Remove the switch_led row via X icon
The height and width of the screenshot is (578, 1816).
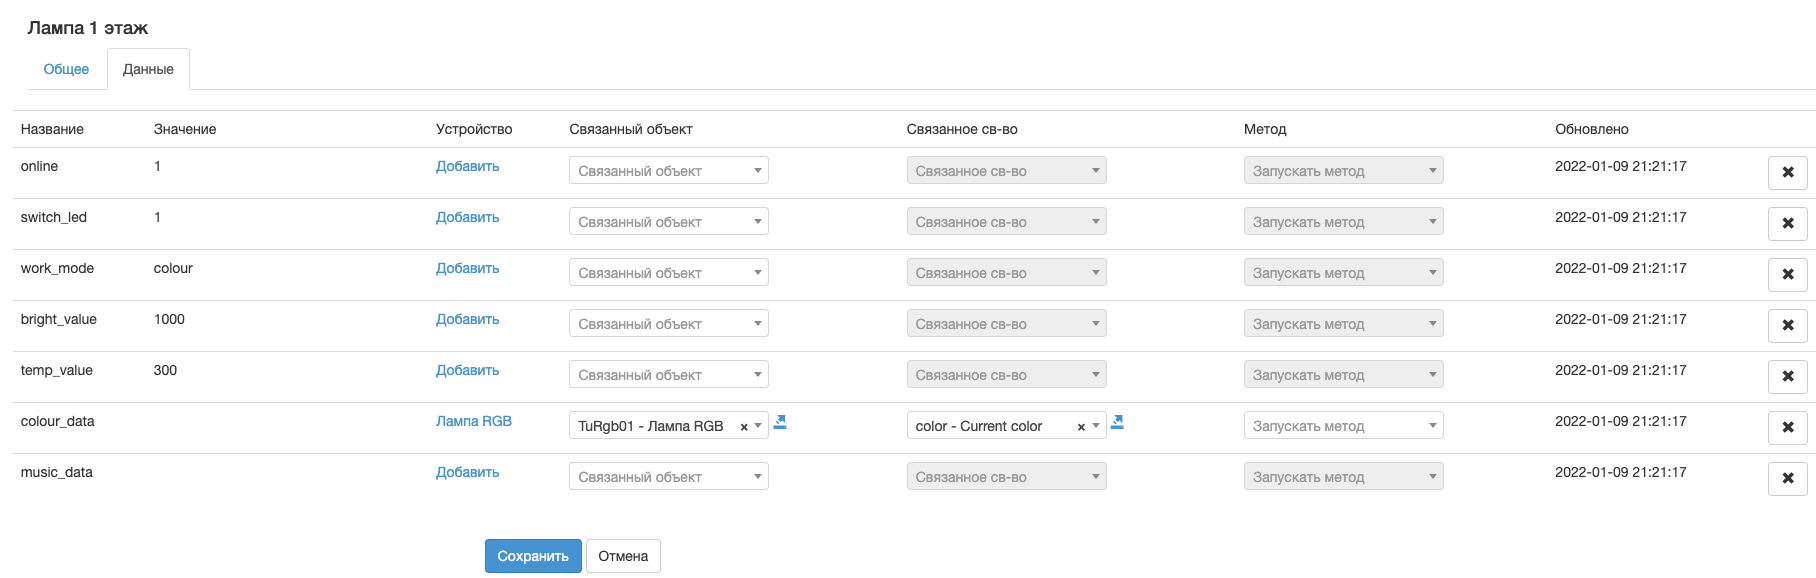(x=1787, y=223)
